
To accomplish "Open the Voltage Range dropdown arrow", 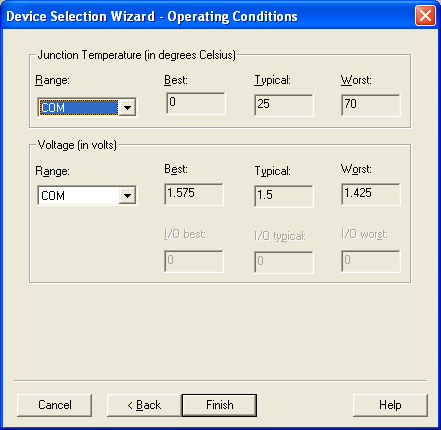I will tap(127, 195).
